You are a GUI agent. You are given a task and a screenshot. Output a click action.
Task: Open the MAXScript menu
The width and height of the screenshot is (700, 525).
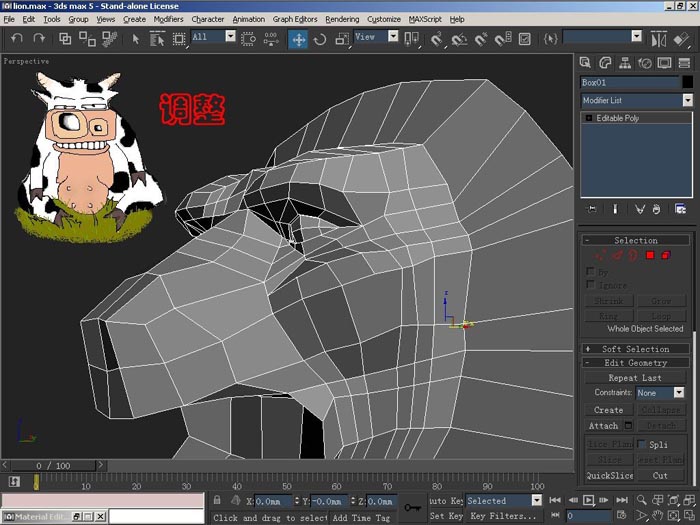tap(425, 19)
